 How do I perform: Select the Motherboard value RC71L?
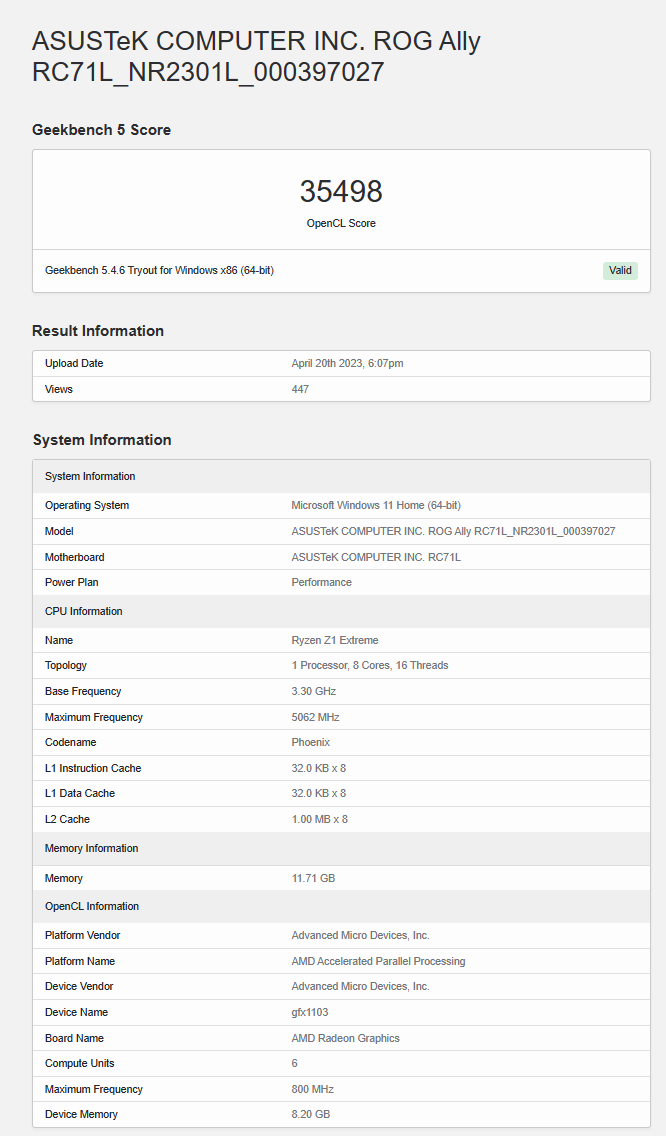376,557
